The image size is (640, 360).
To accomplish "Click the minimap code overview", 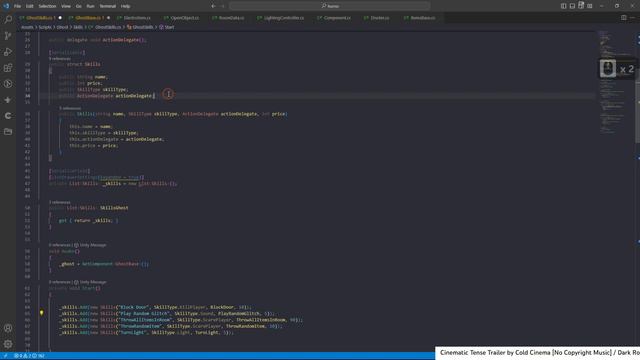I will (x=616, y=82).
